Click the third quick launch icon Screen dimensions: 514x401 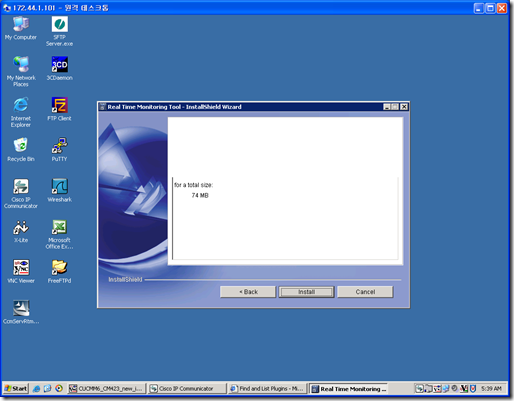point(59,389)
